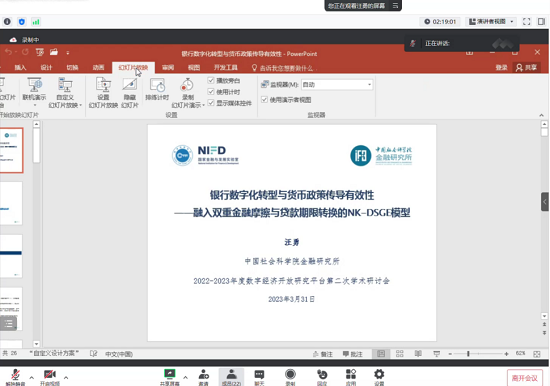
Task: Open the Animations (动画) ribbon tab
Action: click(98, 67)
